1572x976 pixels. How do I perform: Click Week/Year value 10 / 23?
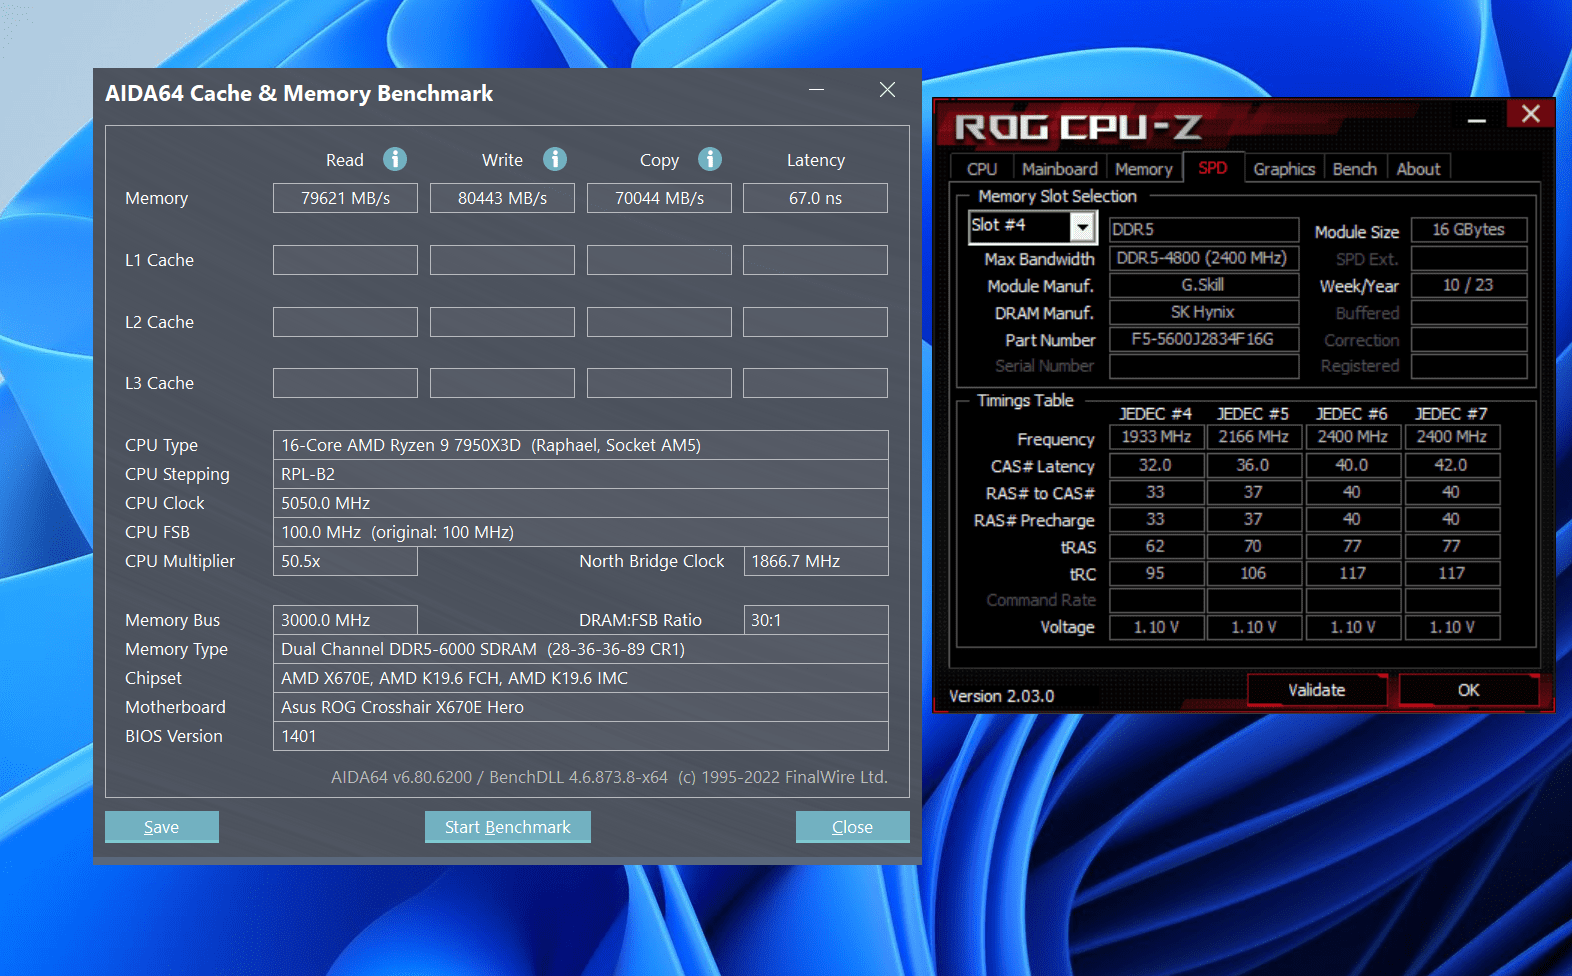click(1469, 285)
